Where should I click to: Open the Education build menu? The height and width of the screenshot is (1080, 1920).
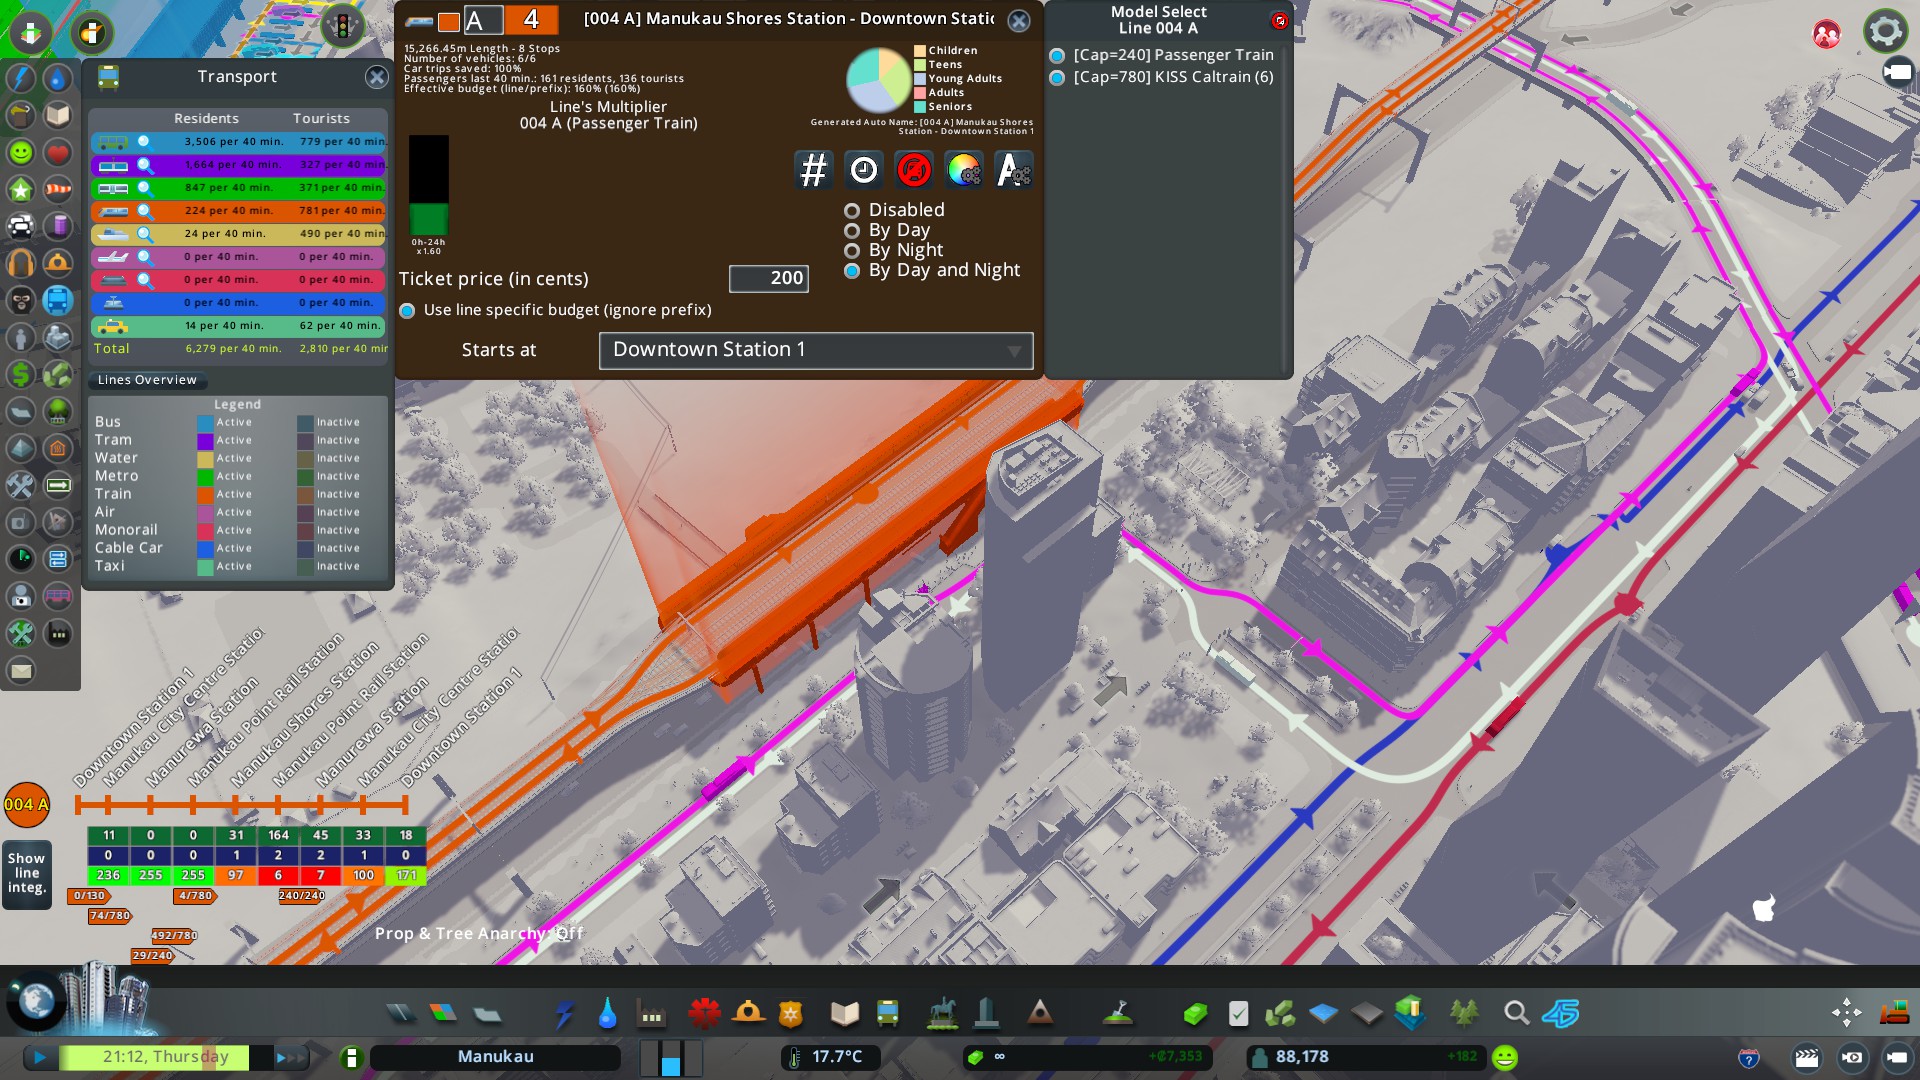click(x=844, y=1014)
